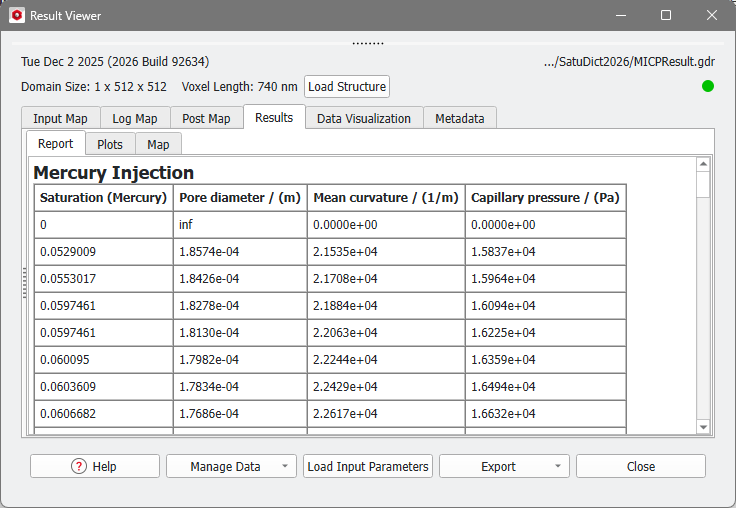Click the left side panel splitter handle
The image size is (736, 508).
coord(25,283)
